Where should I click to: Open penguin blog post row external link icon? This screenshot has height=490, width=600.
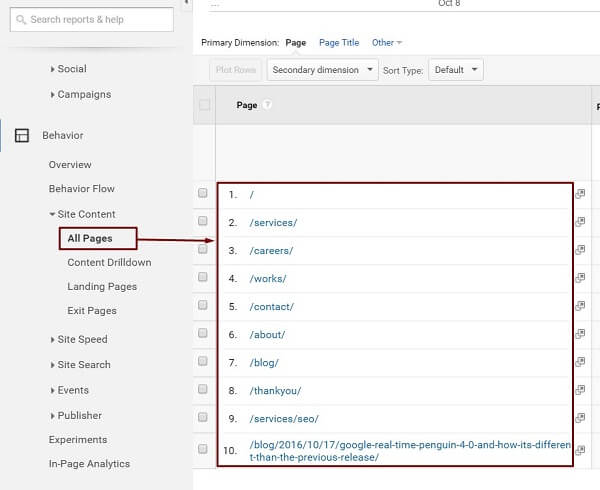click(580, 450)
